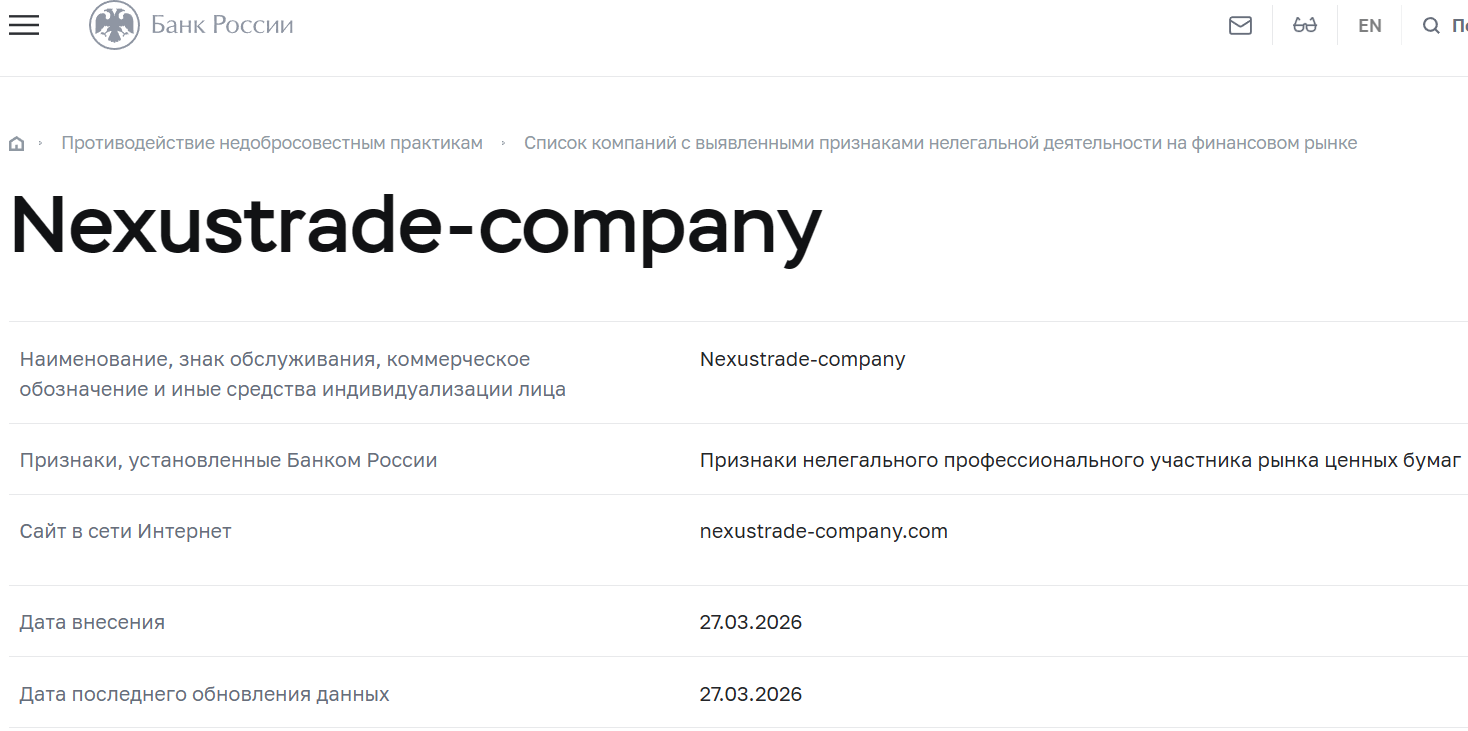
Task: Switch the site language to EN
Action: click(x=1369, y=25)
